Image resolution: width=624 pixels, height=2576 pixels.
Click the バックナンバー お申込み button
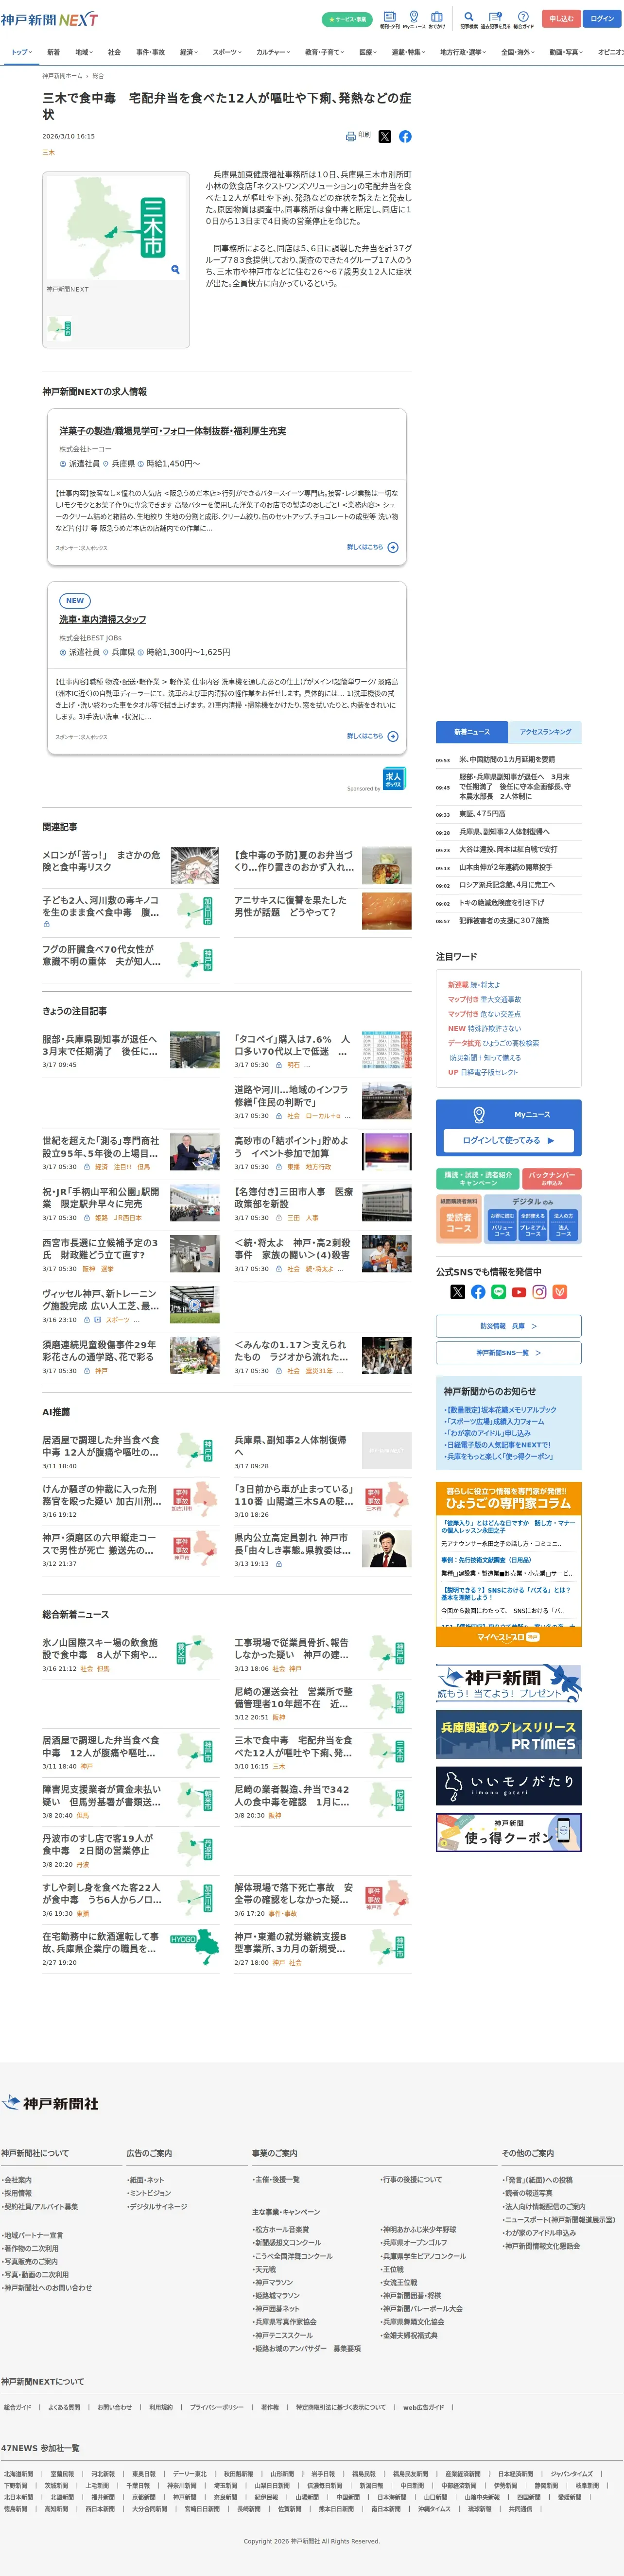pyautogui.click(x=552, y=1179)
